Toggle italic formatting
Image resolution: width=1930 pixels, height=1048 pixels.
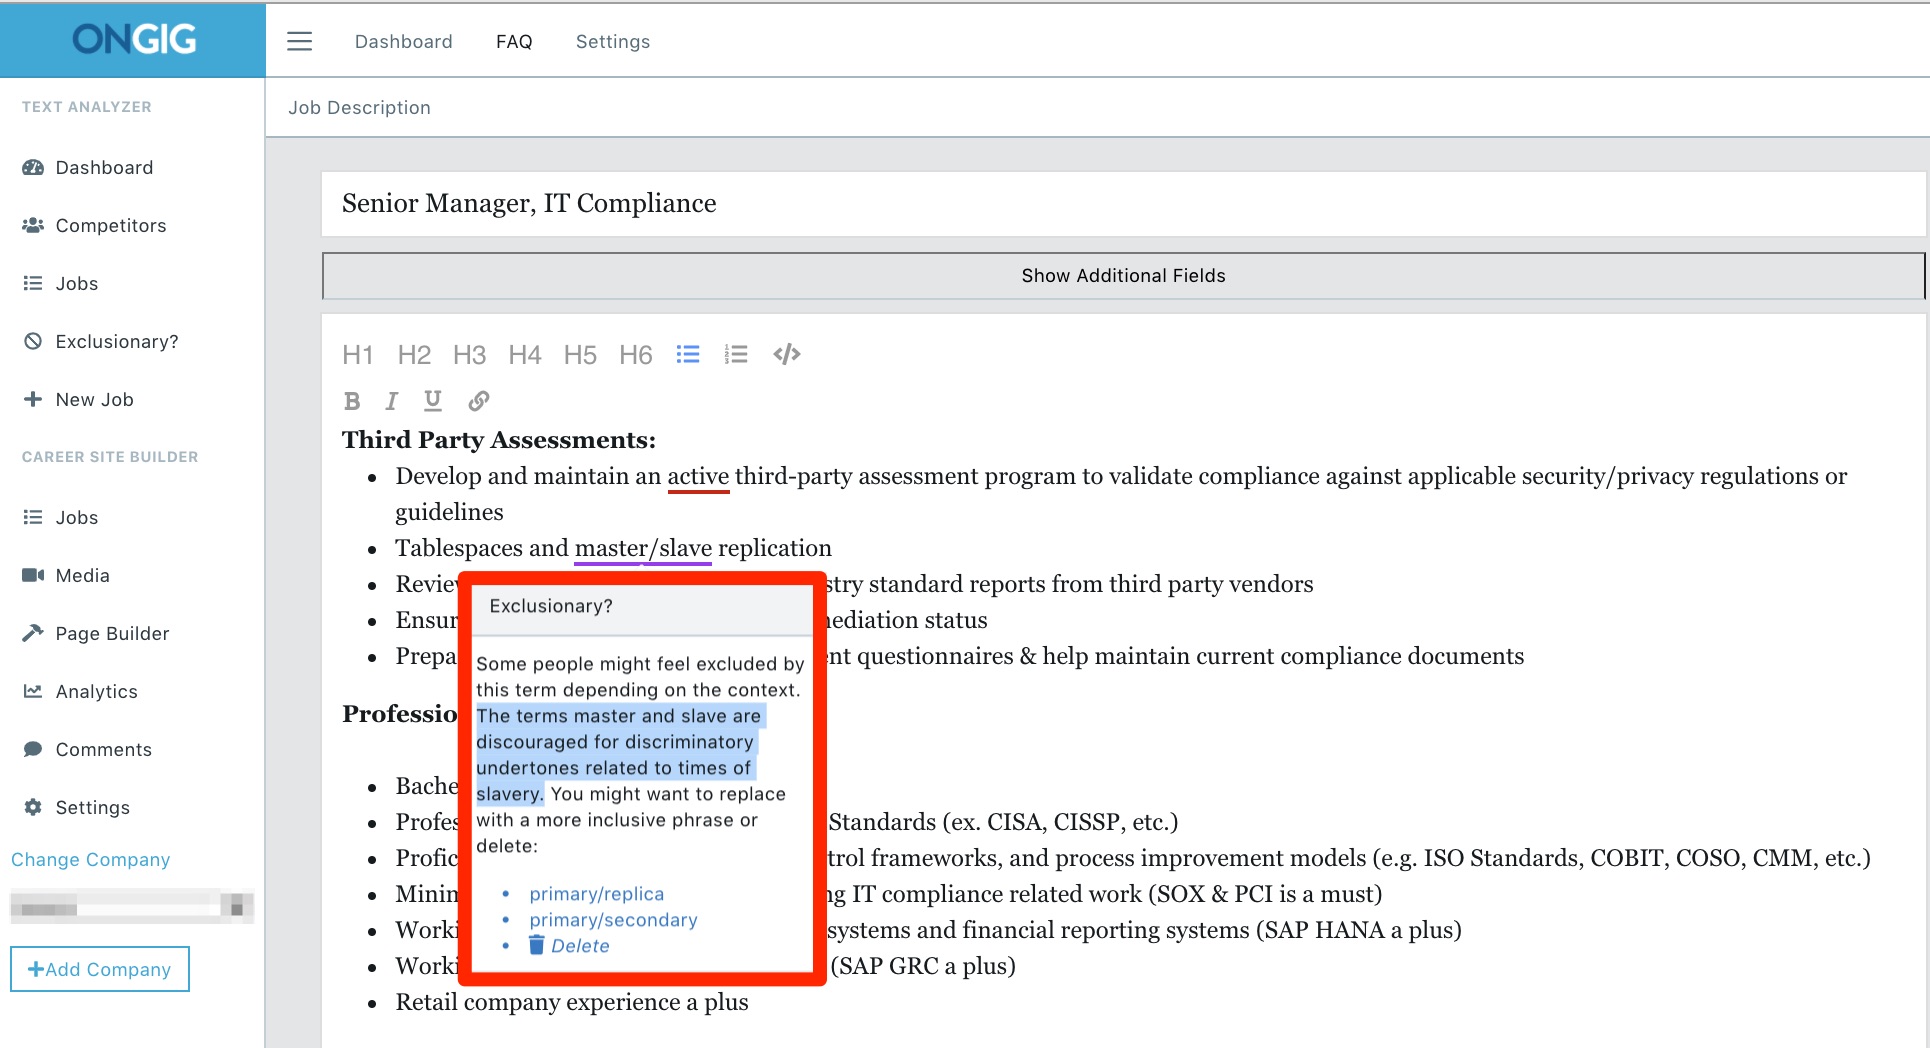[391, 401]
